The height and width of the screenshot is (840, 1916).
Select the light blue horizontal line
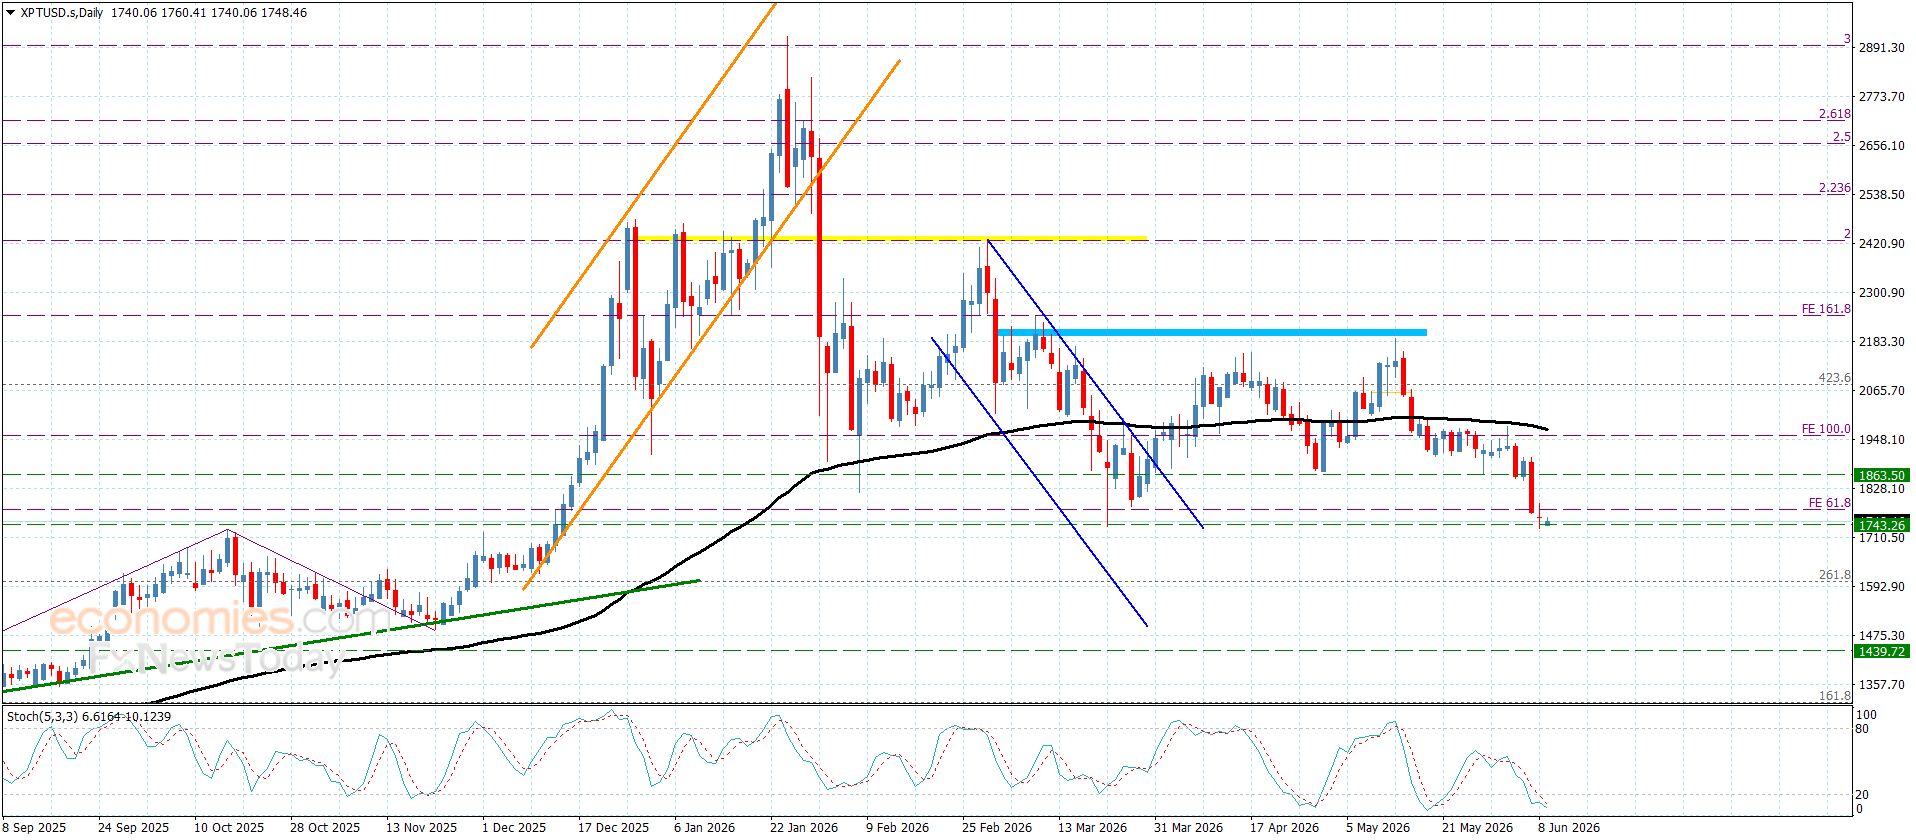coord(1212,332)
